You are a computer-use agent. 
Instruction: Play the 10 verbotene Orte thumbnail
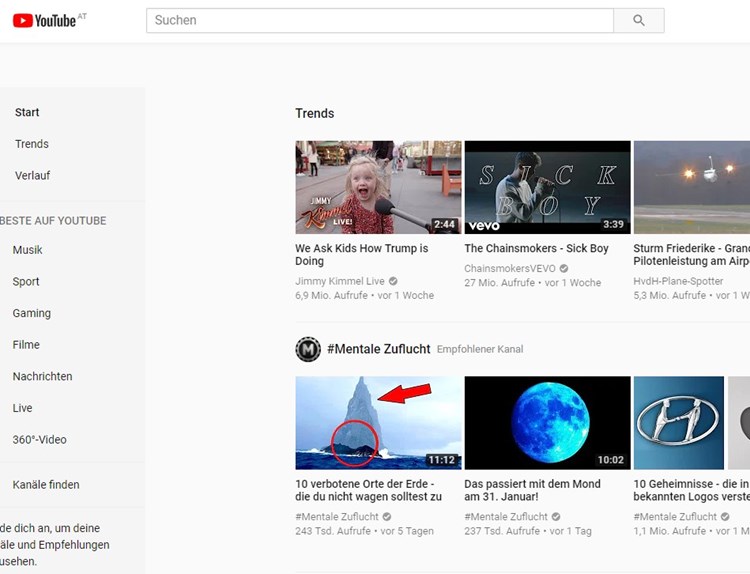[378, 423]
